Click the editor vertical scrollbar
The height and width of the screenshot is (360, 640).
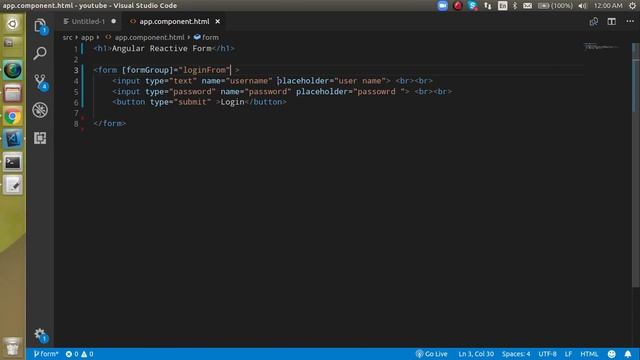pyautogui.click(x=636, y=165)
